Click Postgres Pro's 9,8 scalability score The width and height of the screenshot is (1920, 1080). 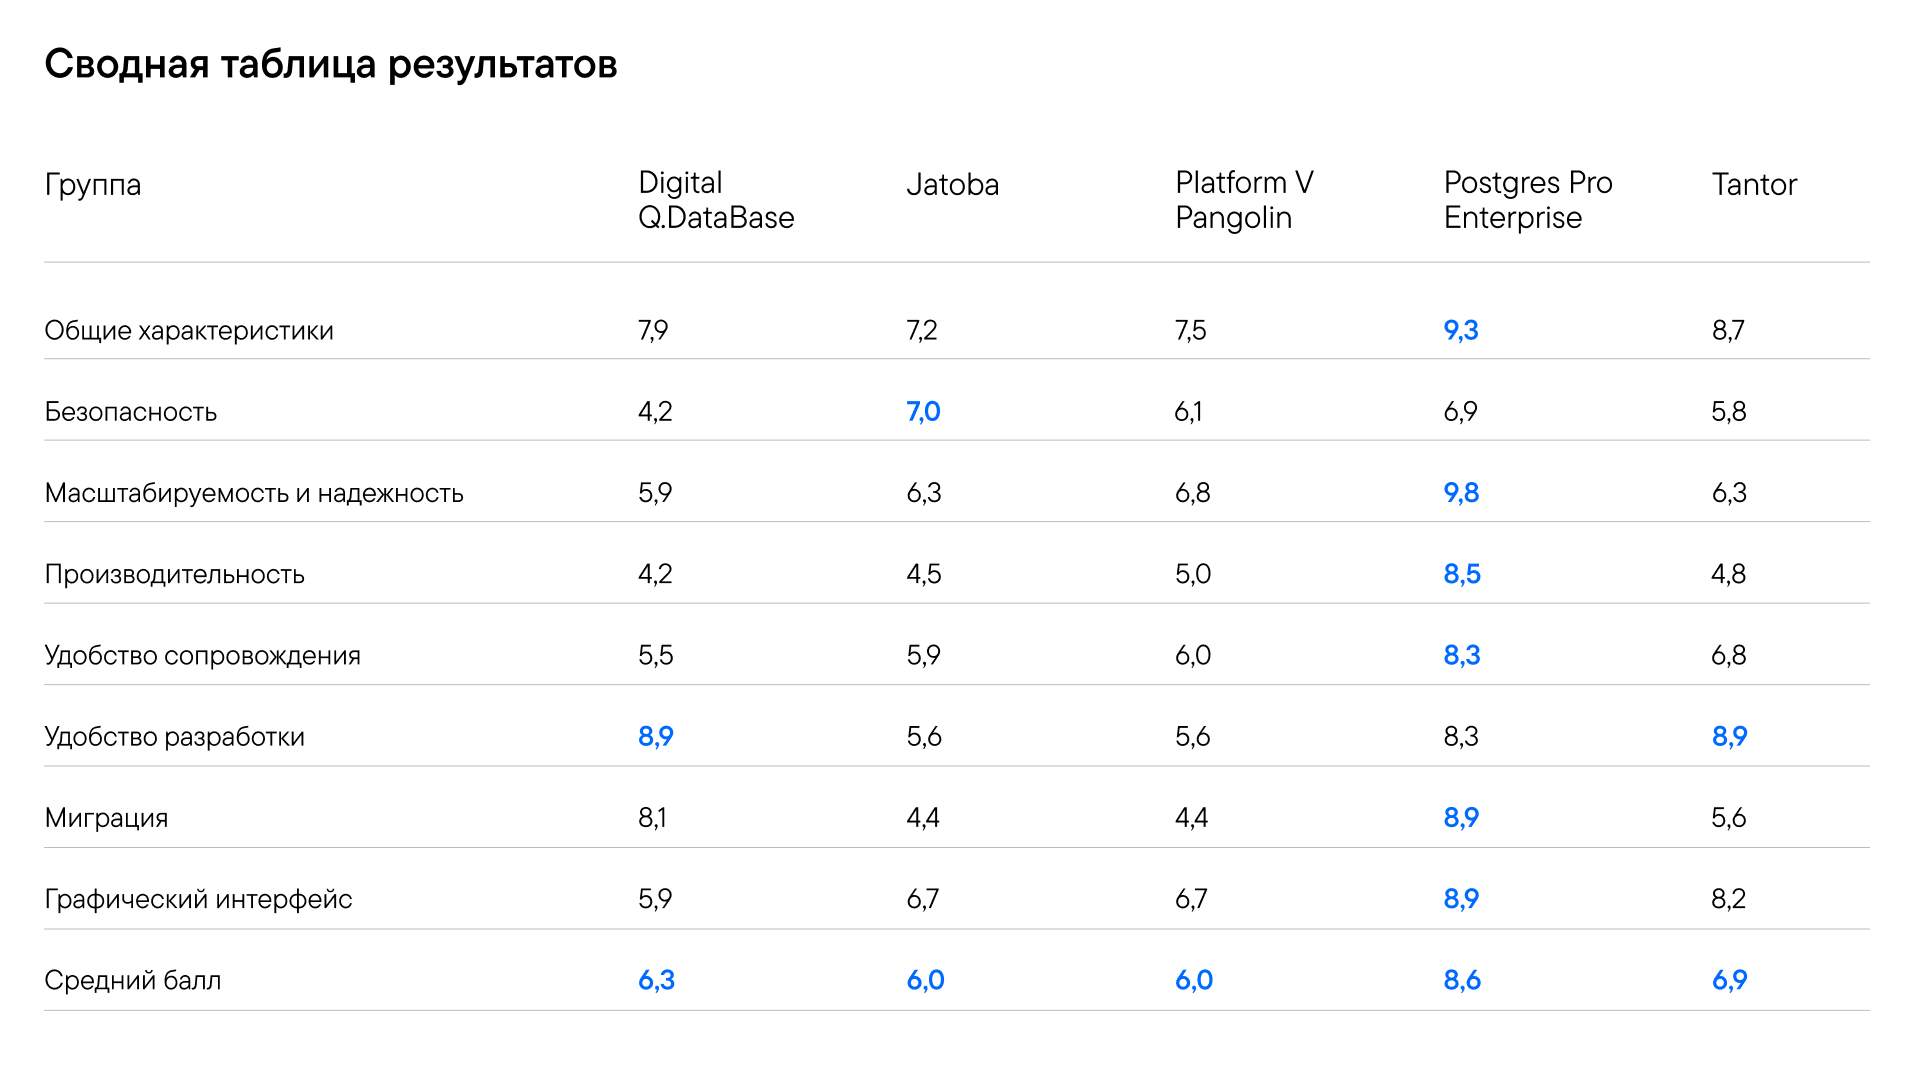[x=1461, y=493]
